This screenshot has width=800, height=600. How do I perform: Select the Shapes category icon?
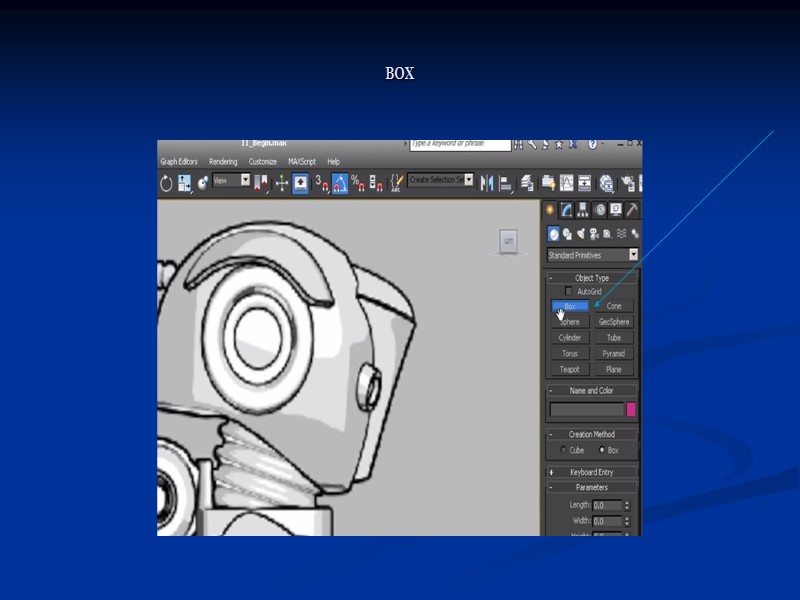coord(567,234)
